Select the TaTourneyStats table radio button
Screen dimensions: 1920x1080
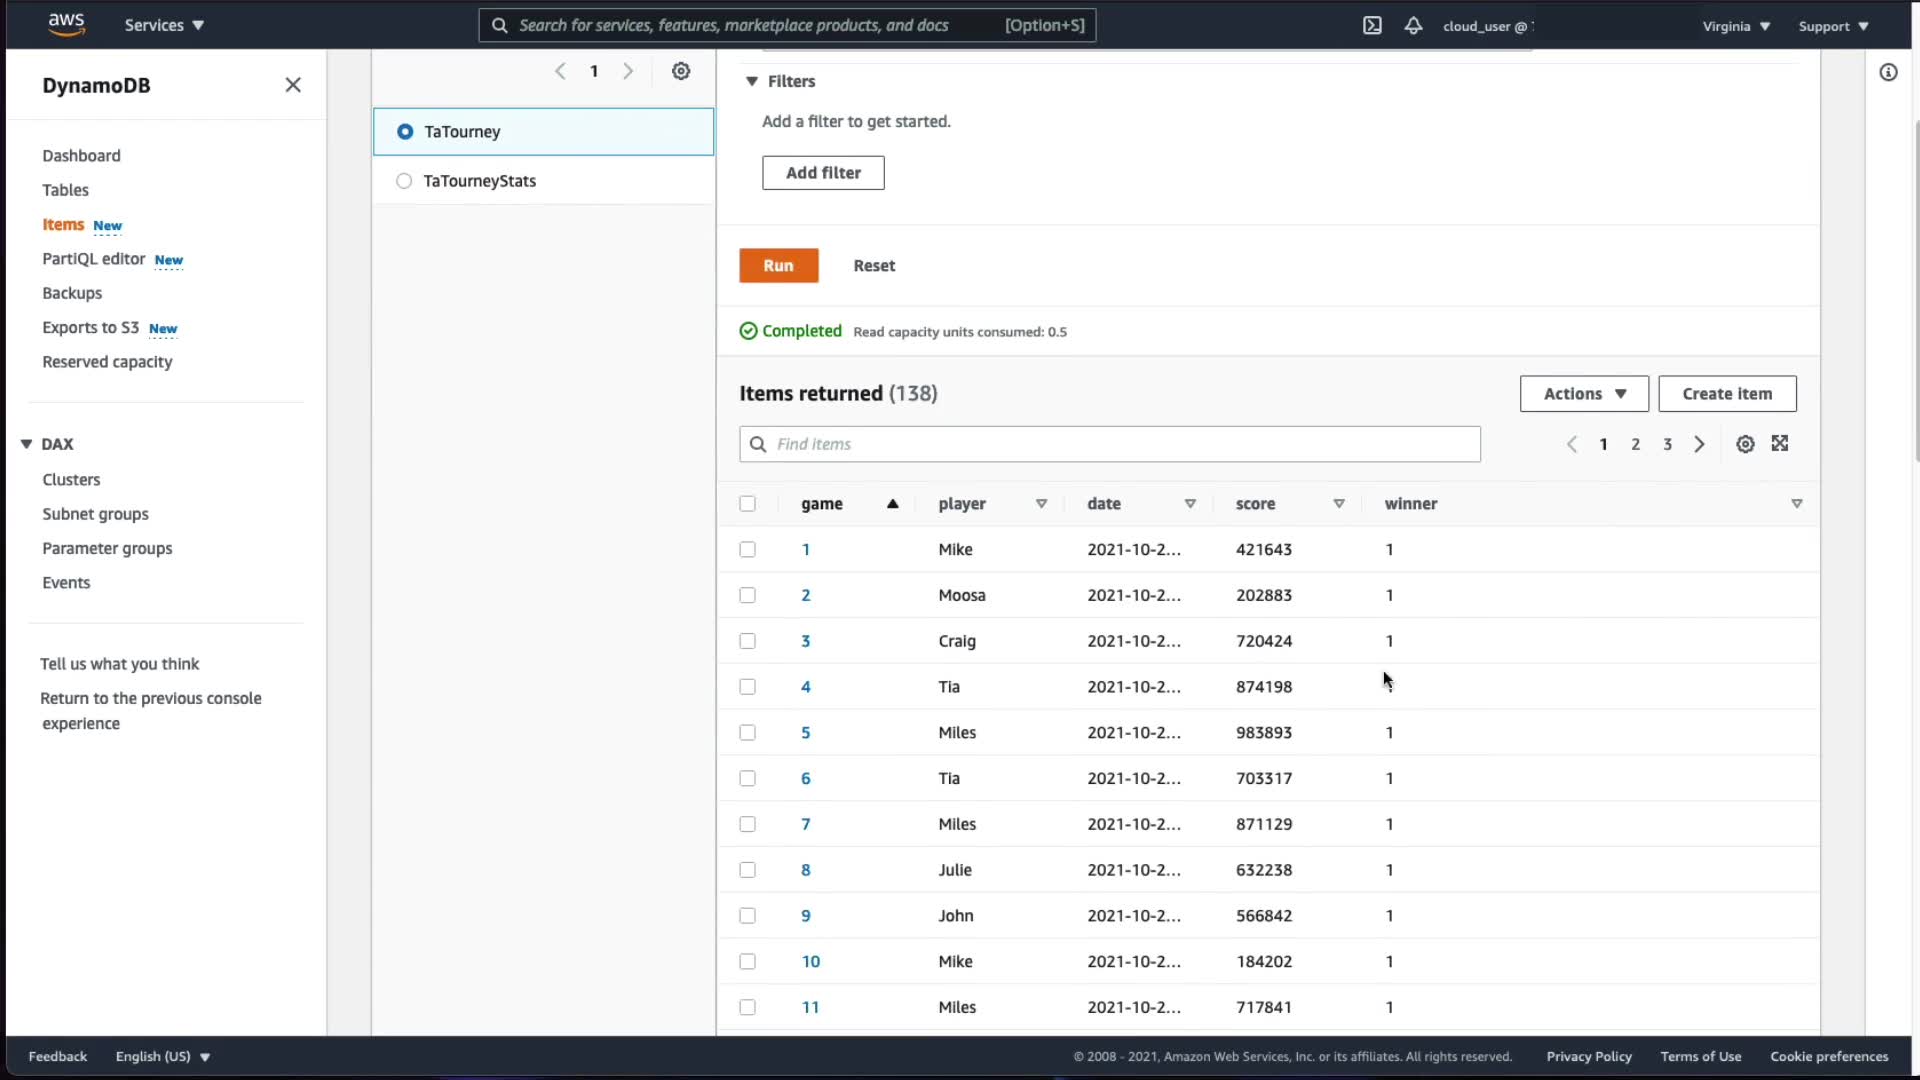click(x=404, y=181)
